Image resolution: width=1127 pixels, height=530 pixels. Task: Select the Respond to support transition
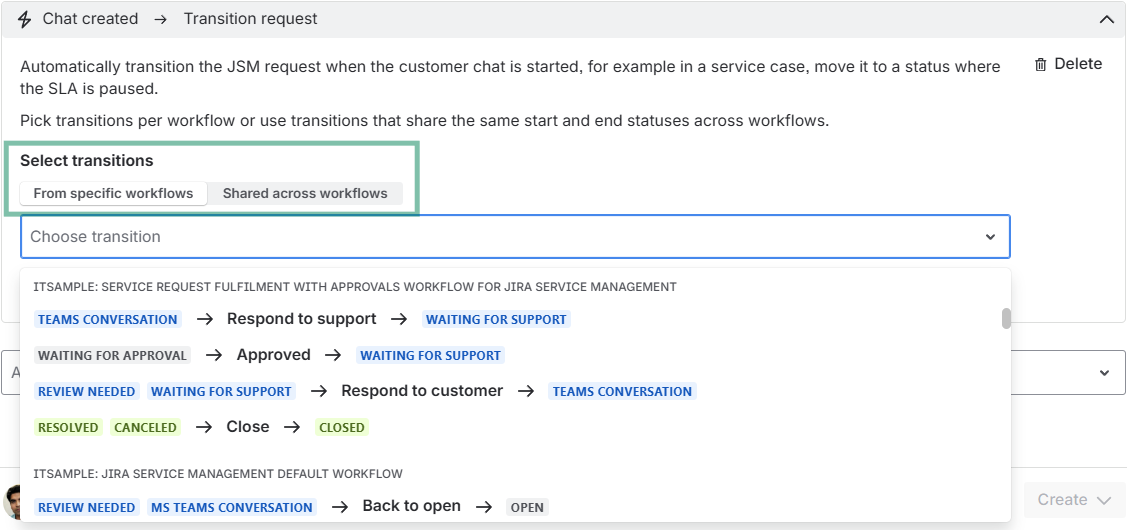(301, 319)
